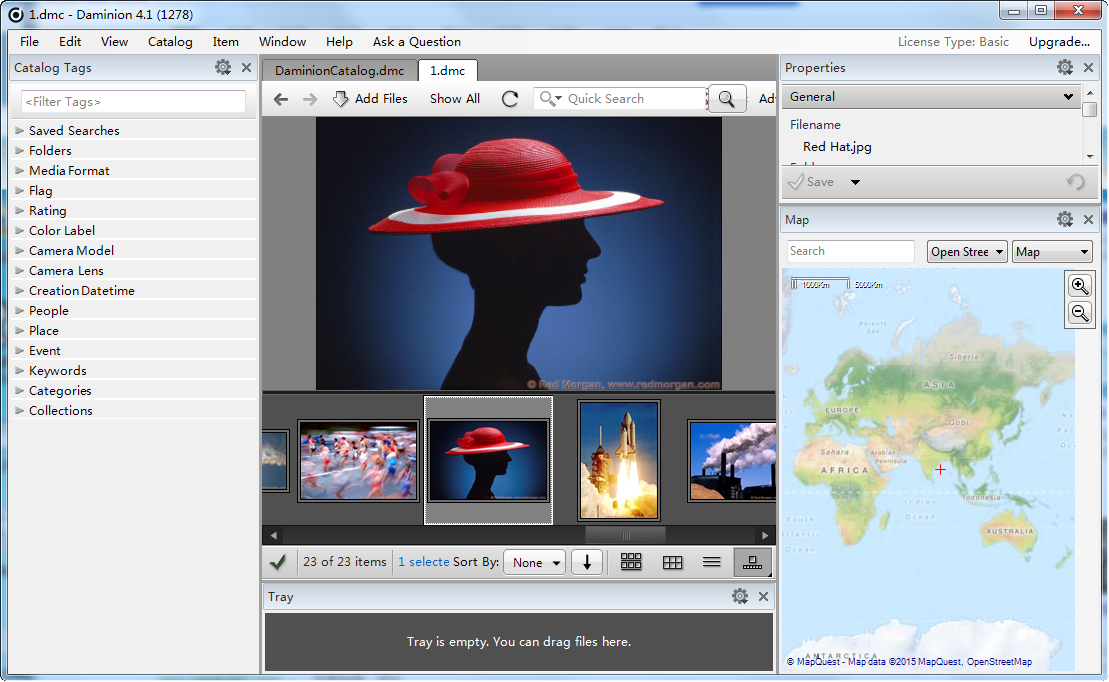Zoom in on the map
Screen dimensions: 1109x682
coord(1080,285)
